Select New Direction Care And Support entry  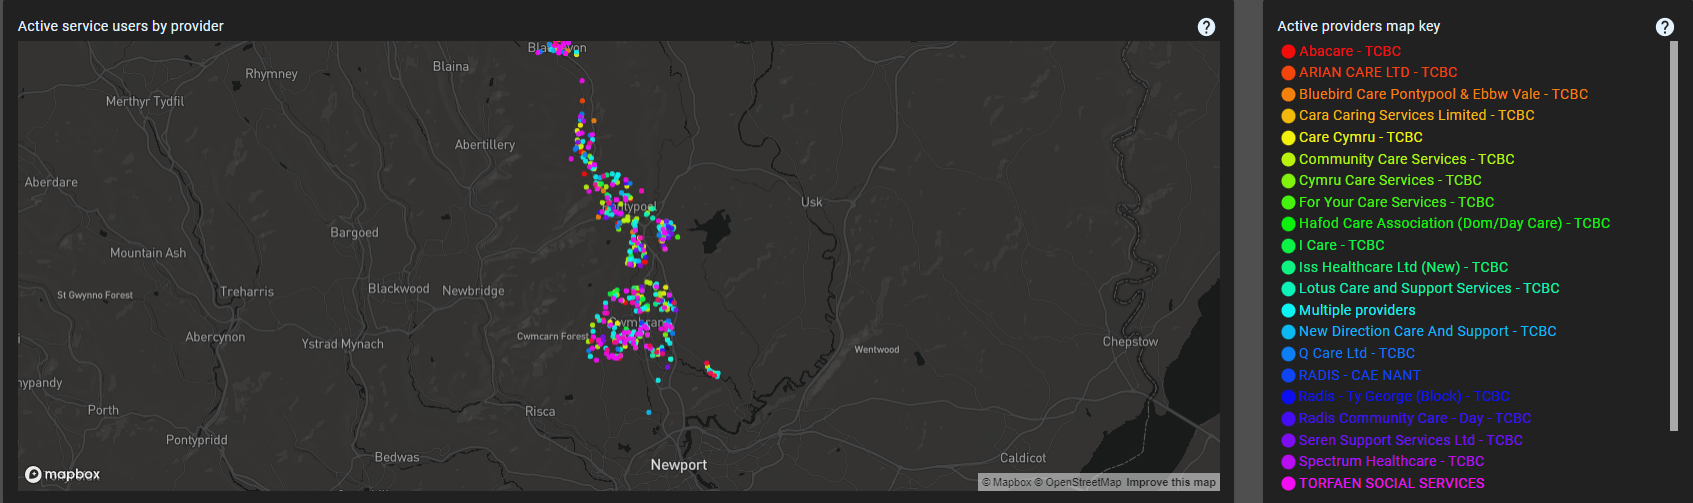(1427, 331)
